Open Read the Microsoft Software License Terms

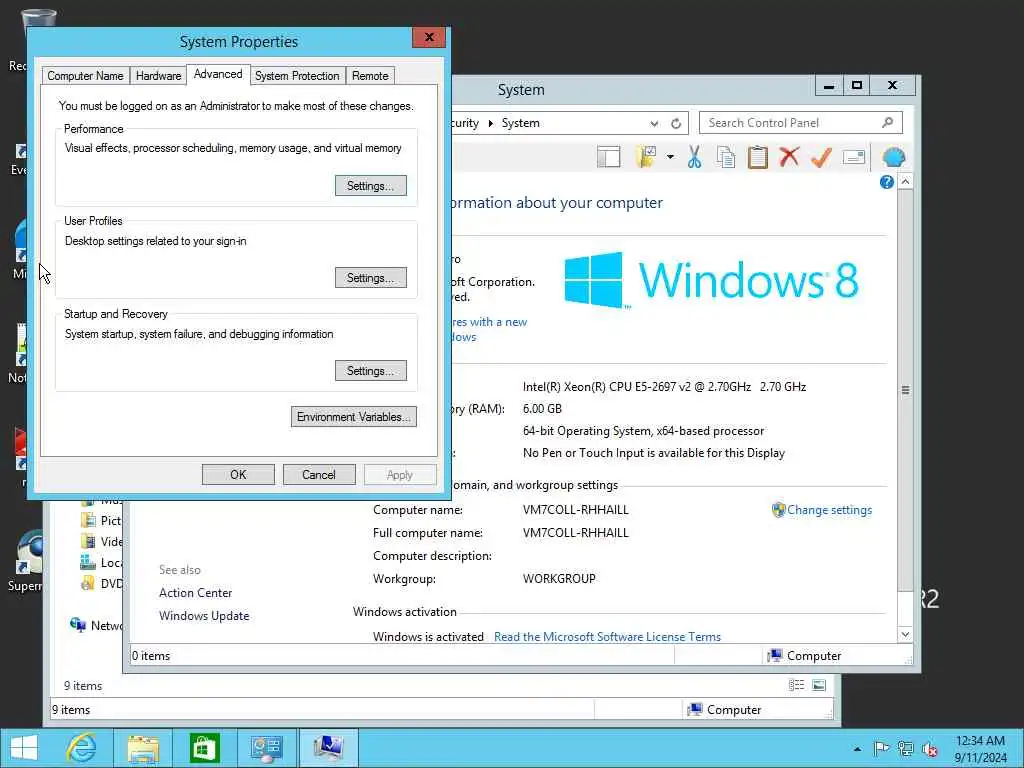coord(607,637)
